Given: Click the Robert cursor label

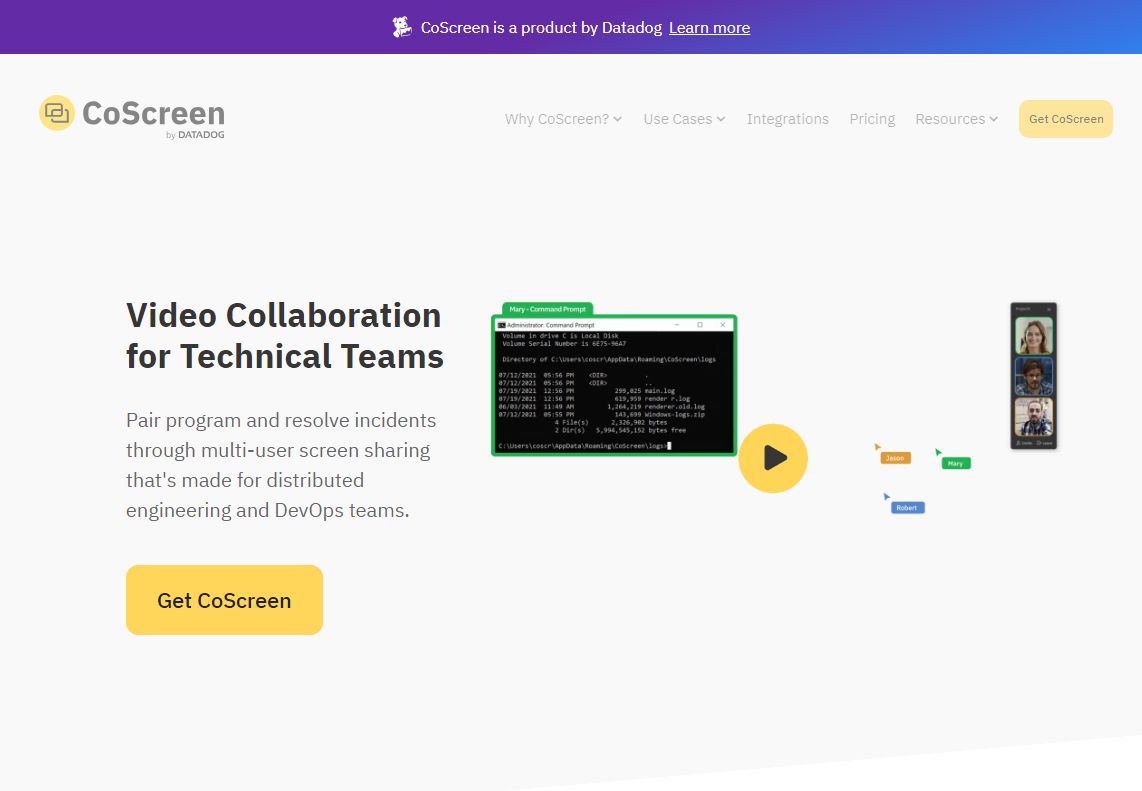Looking at the screenshot, I should [907, 508].
